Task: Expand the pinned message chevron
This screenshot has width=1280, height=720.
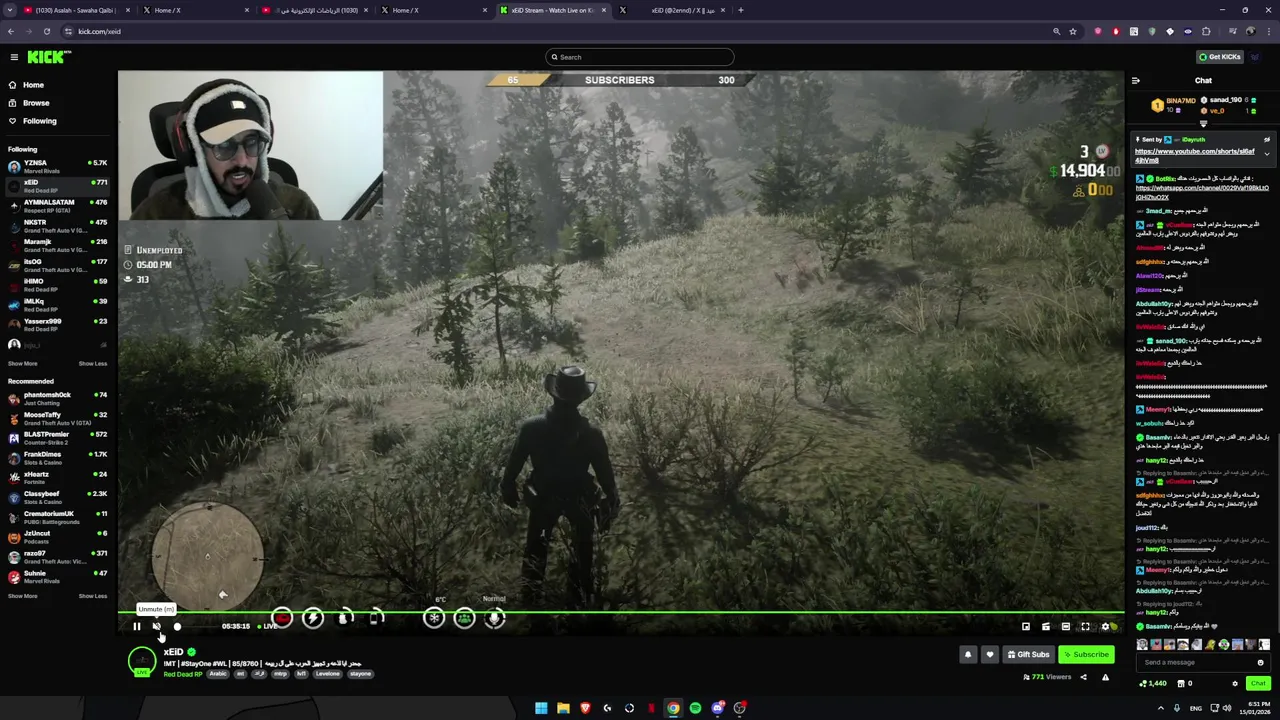Action: pyautogui.click(x=1266, y=153)
